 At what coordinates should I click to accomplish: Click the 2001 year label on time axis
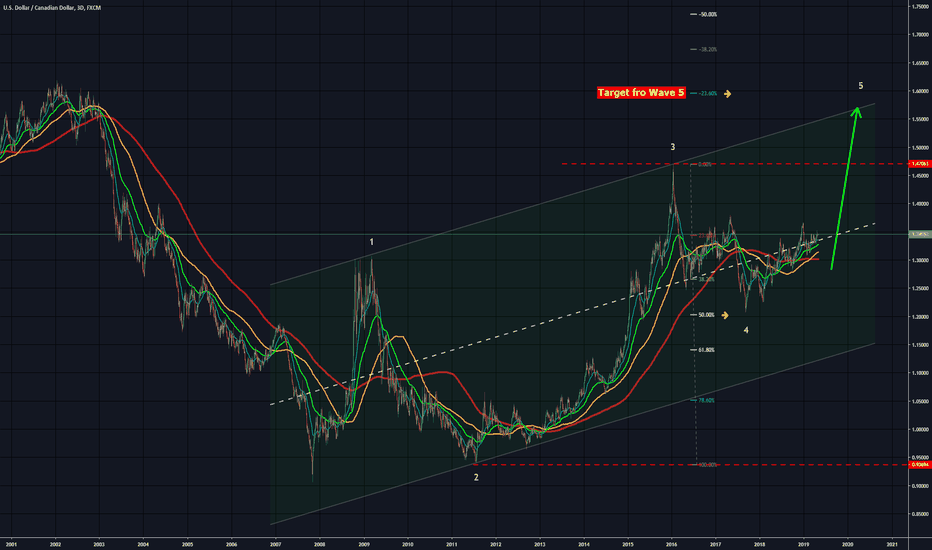tap(11, 544)
